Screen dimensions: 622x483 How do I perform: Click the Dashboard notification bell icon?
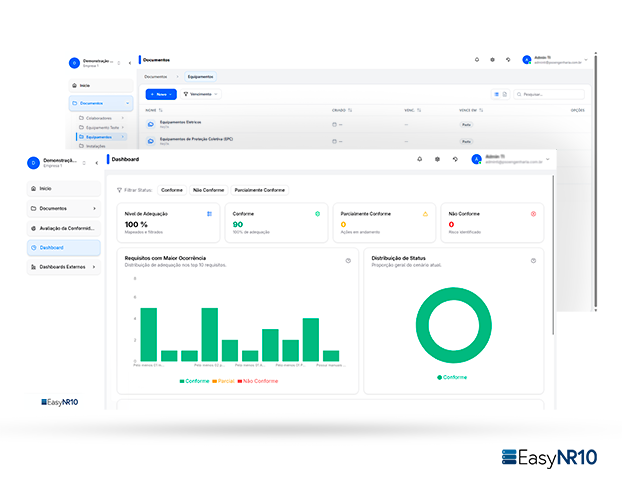point(419,159)
